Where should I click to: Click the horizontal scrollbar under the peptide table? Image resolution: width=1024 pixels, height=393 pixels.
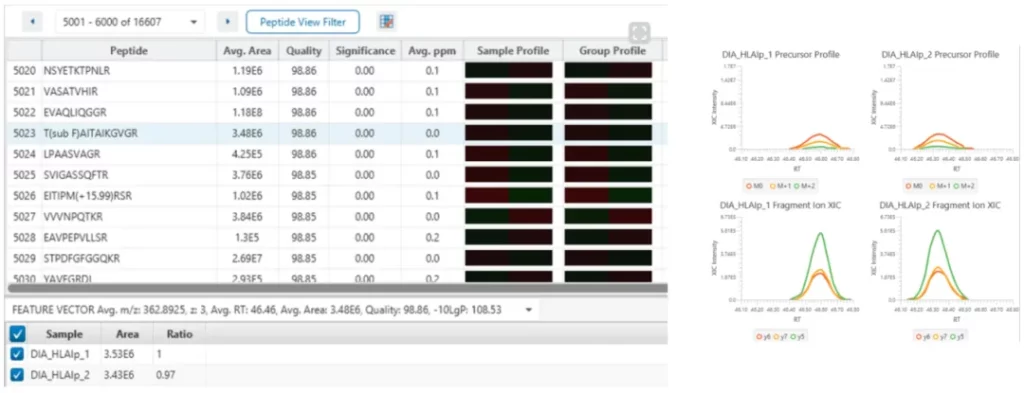coord(337,287)
